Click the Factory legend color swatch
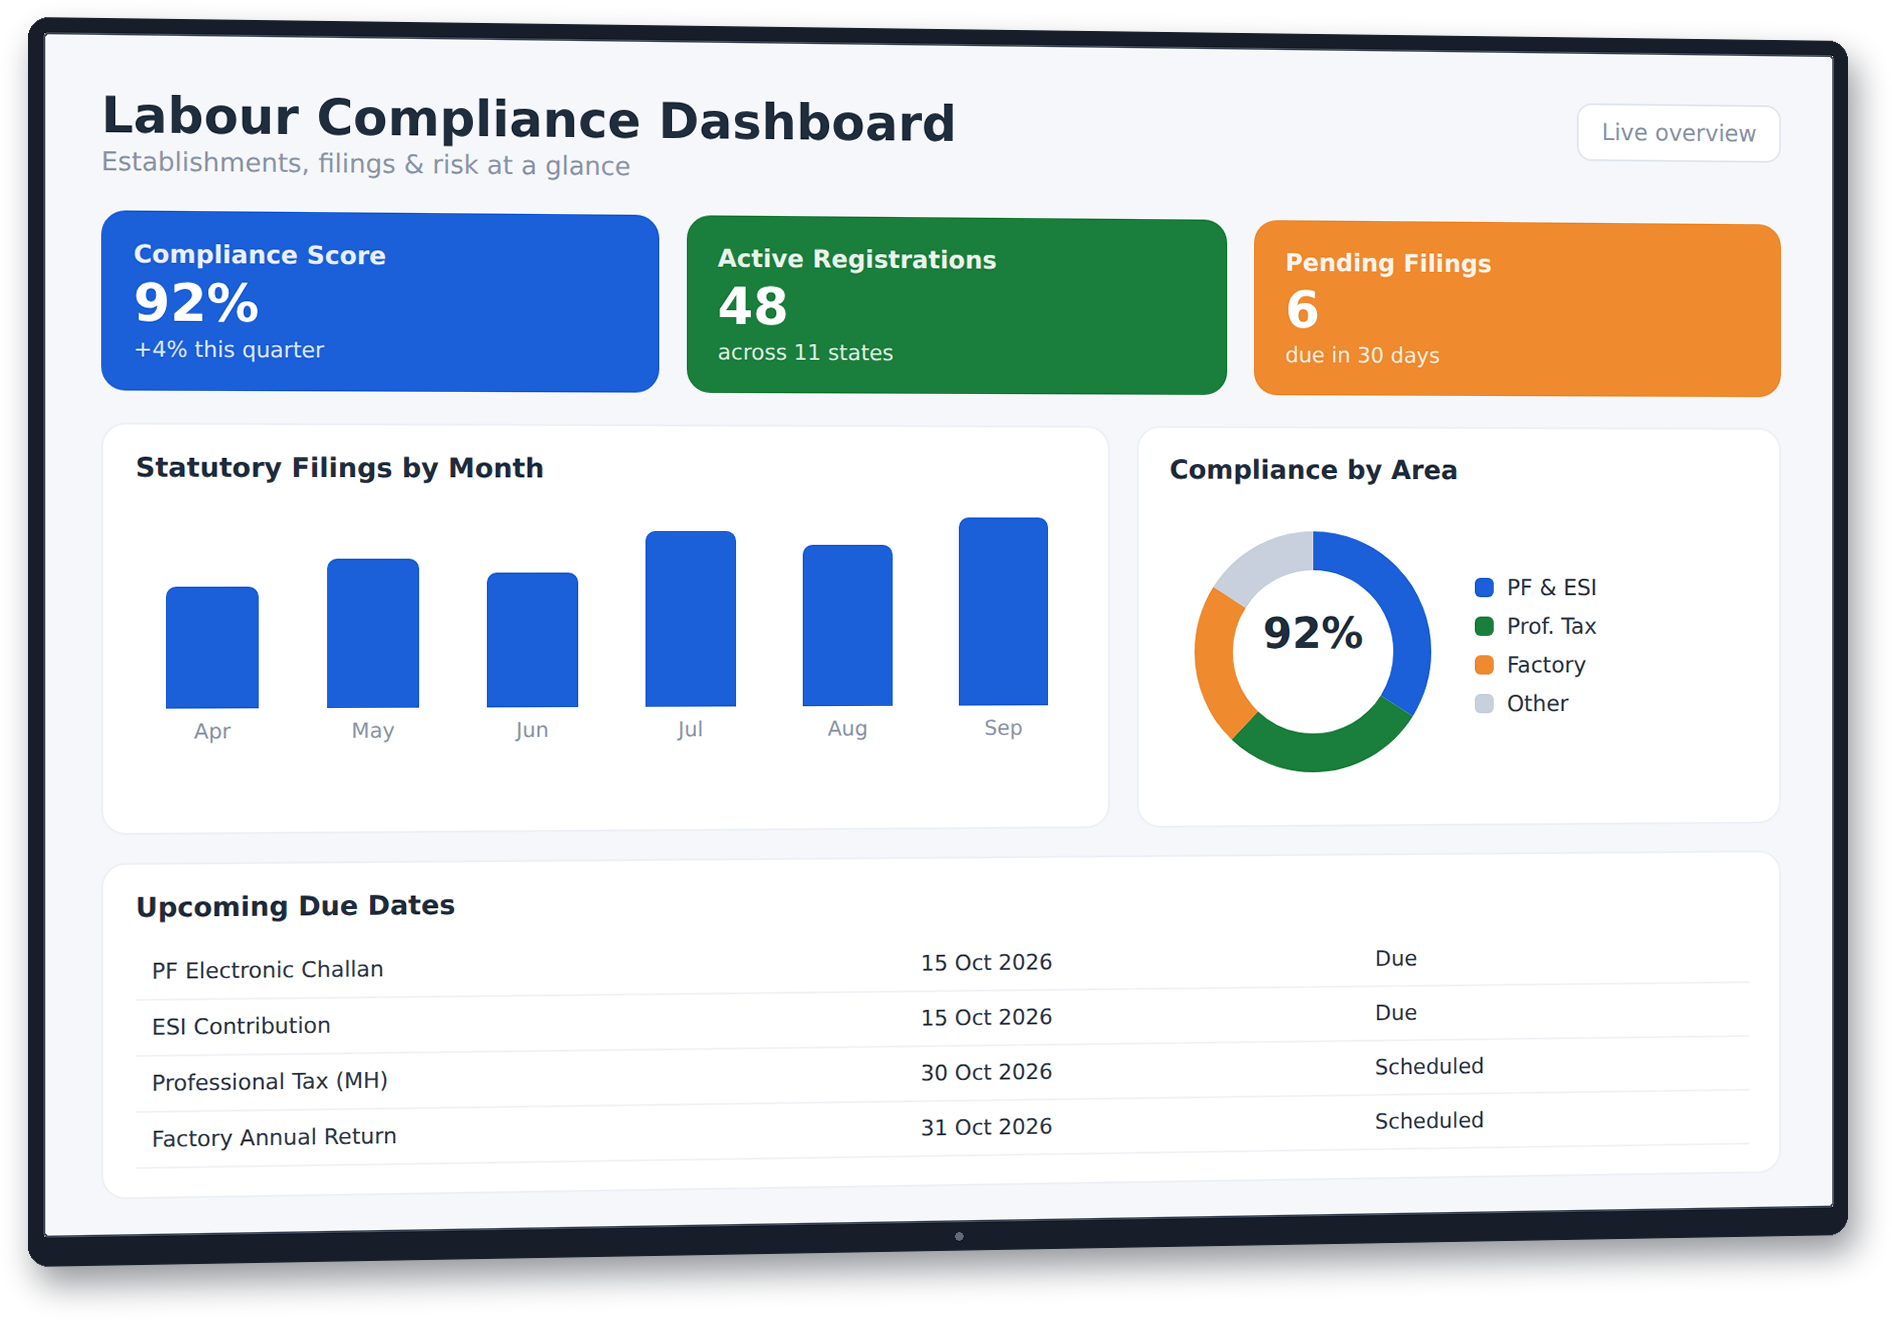Viewport: 1892px width, 1320px height. [1484, 665]
